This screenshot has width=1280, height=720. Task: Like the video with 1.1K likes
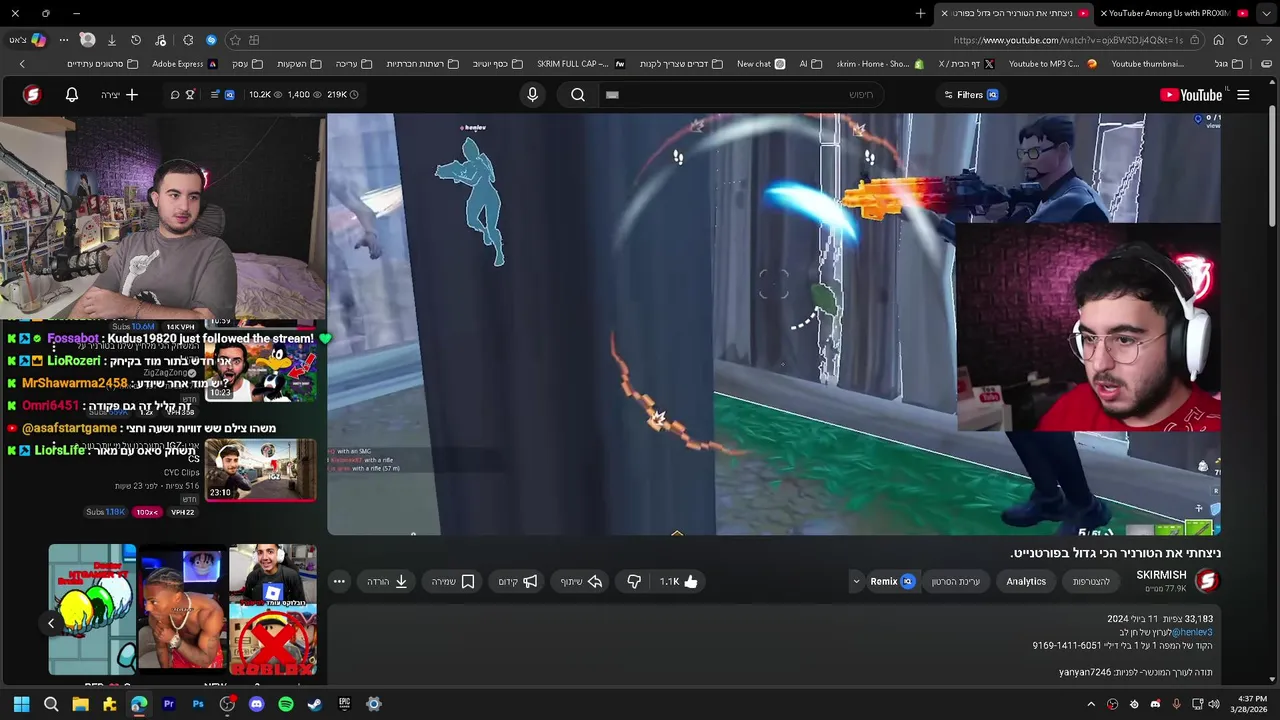coord(679,581)
